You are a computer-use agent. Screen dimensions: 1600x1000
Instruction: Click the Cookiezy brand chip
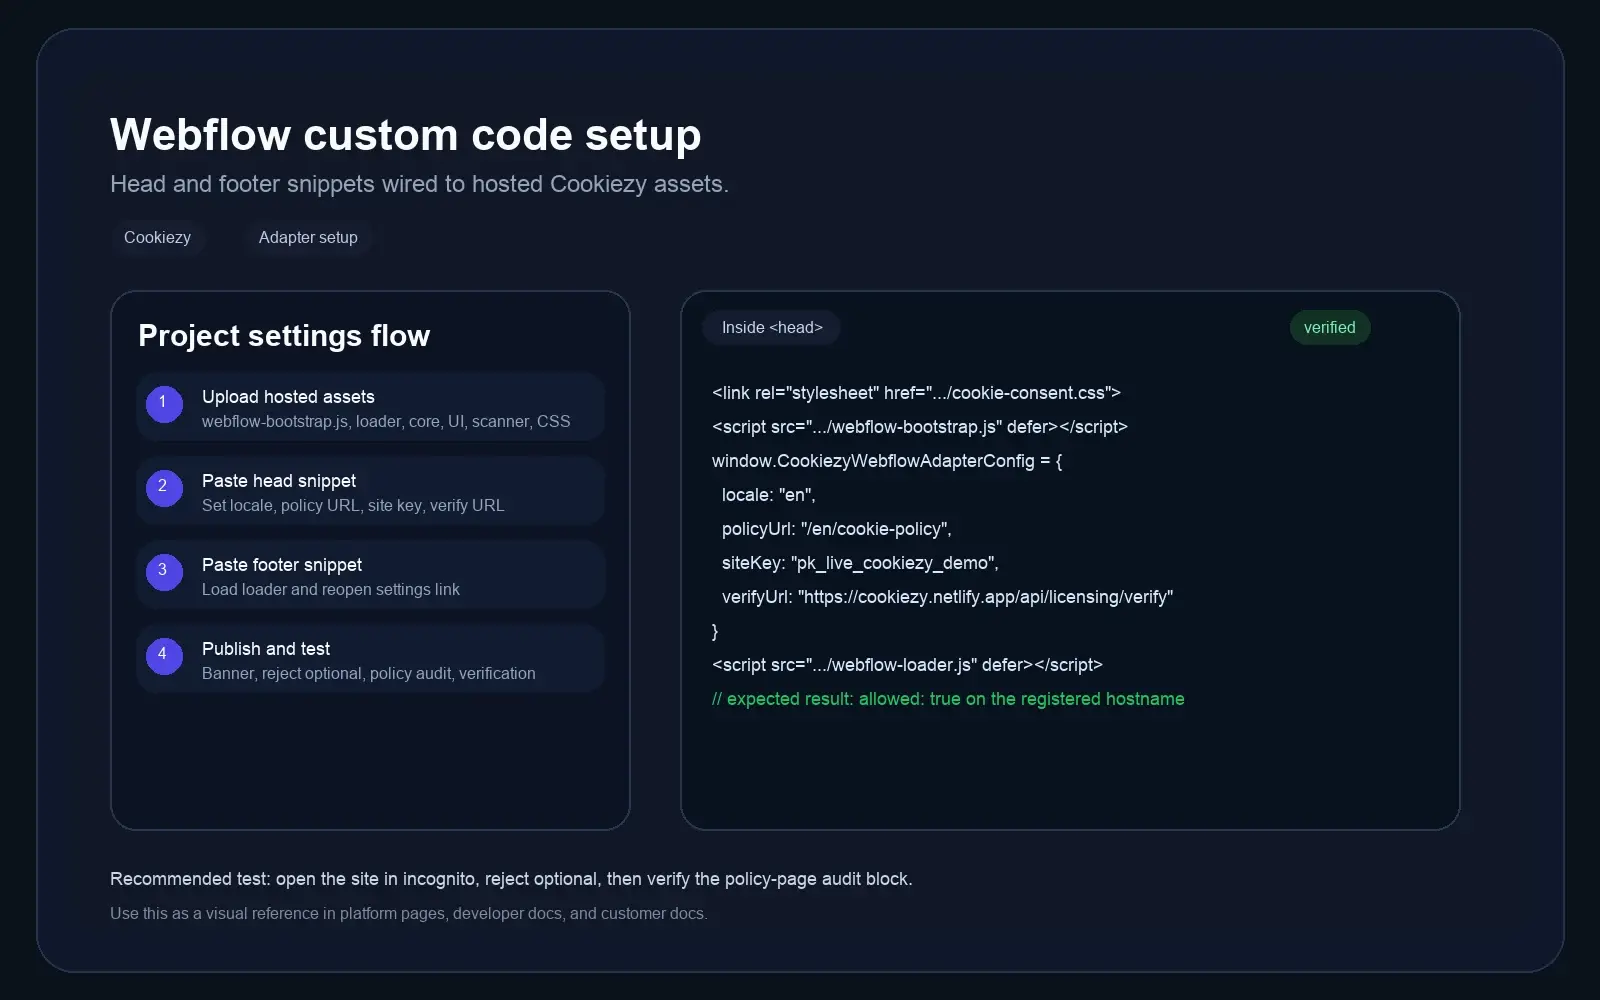click(x=158, y=237)
